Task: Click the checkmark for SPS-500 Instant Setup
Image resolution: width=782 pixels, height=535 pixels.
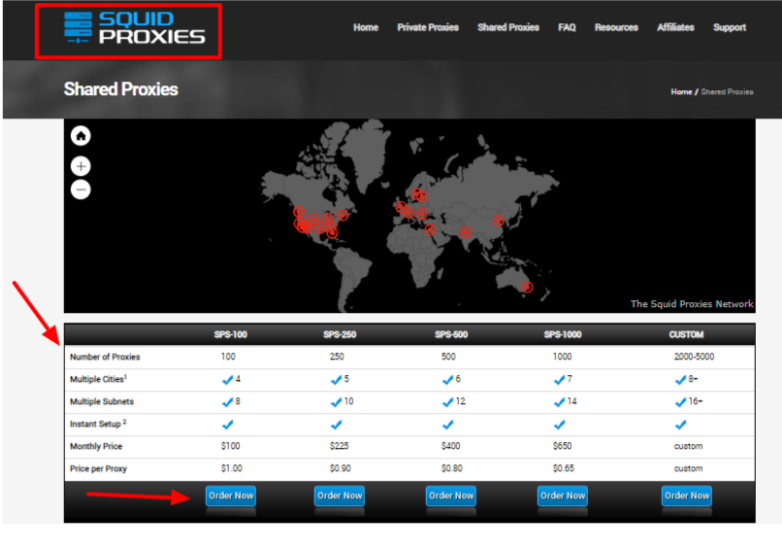Action: tap(448, 425)
